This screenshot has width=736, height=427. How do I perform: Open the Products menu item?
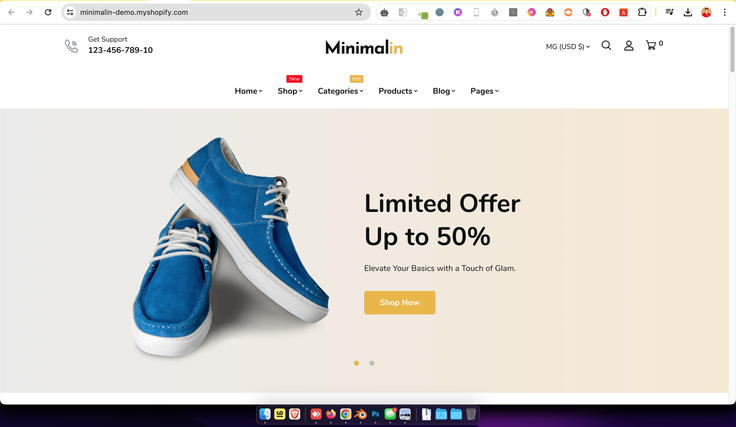398,91
